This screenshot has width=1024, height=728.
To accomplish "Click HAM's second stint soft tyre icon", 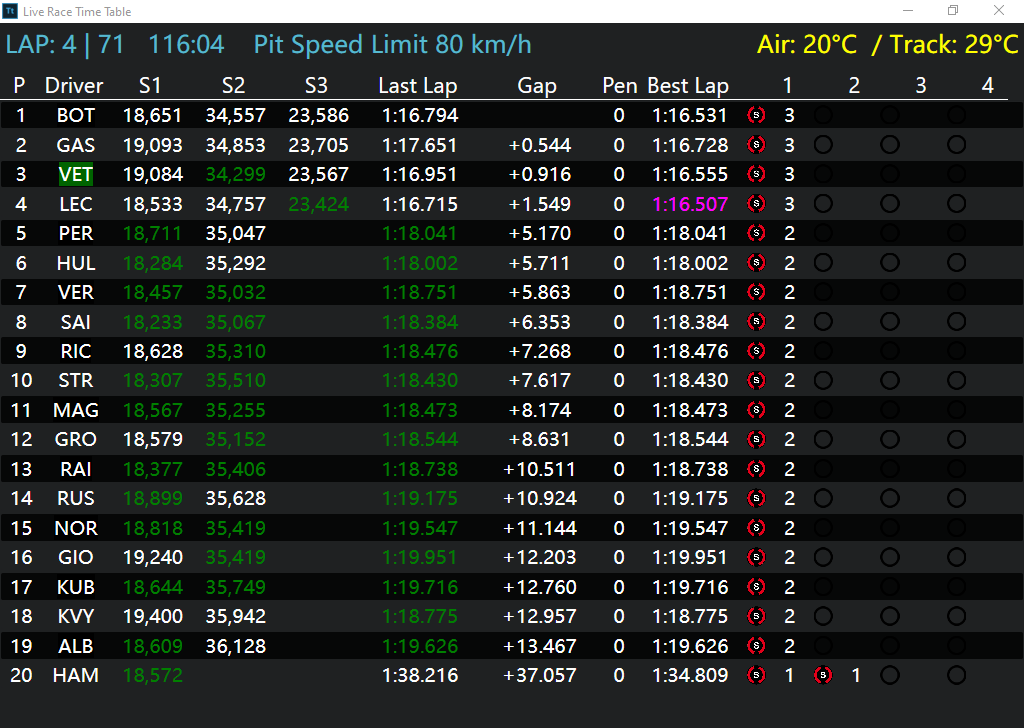I will [x=823, y=675].
